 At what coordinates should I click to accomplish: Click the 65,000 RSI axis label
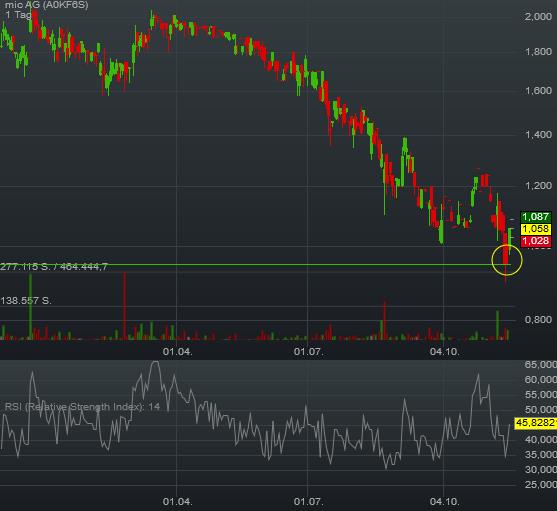click(x=540, y=365)
